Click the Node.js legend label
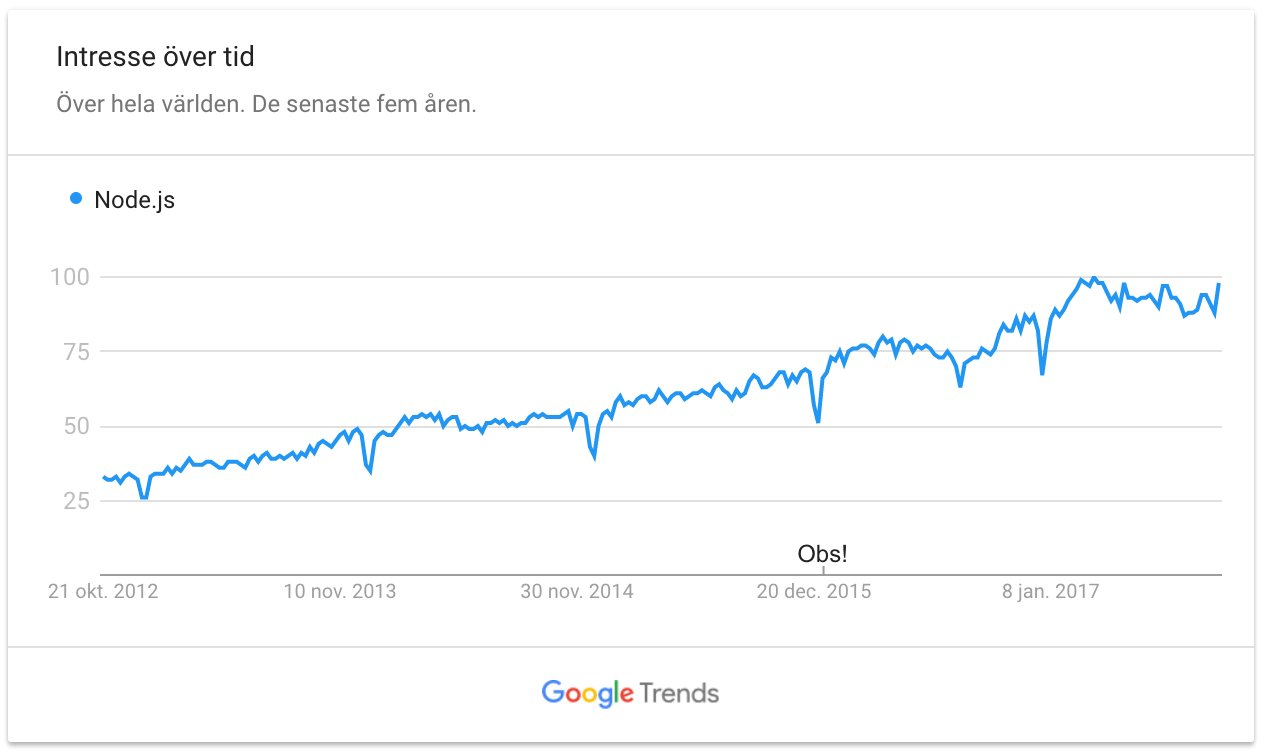The height and width of the screenshot is (754, 1262). tap(134, 200)
